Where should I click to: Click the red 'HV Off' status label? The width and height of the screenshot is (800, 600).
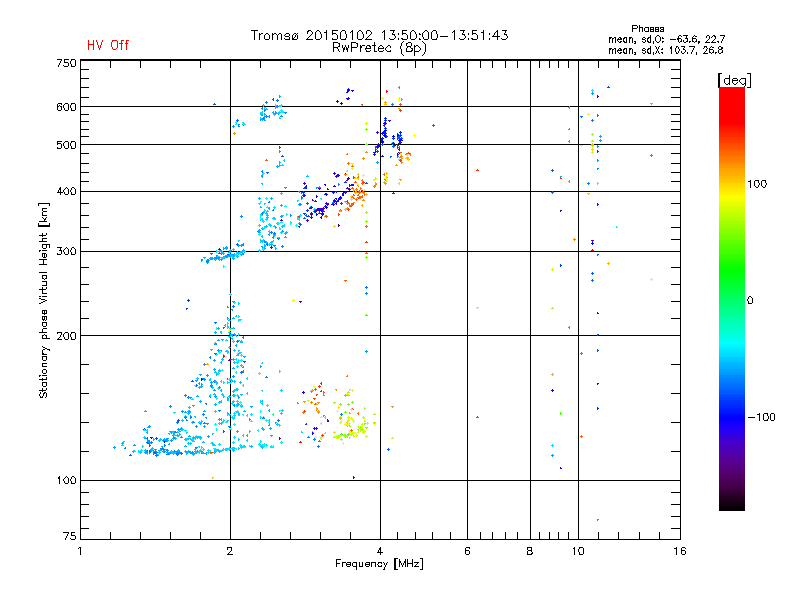(108, 45)
